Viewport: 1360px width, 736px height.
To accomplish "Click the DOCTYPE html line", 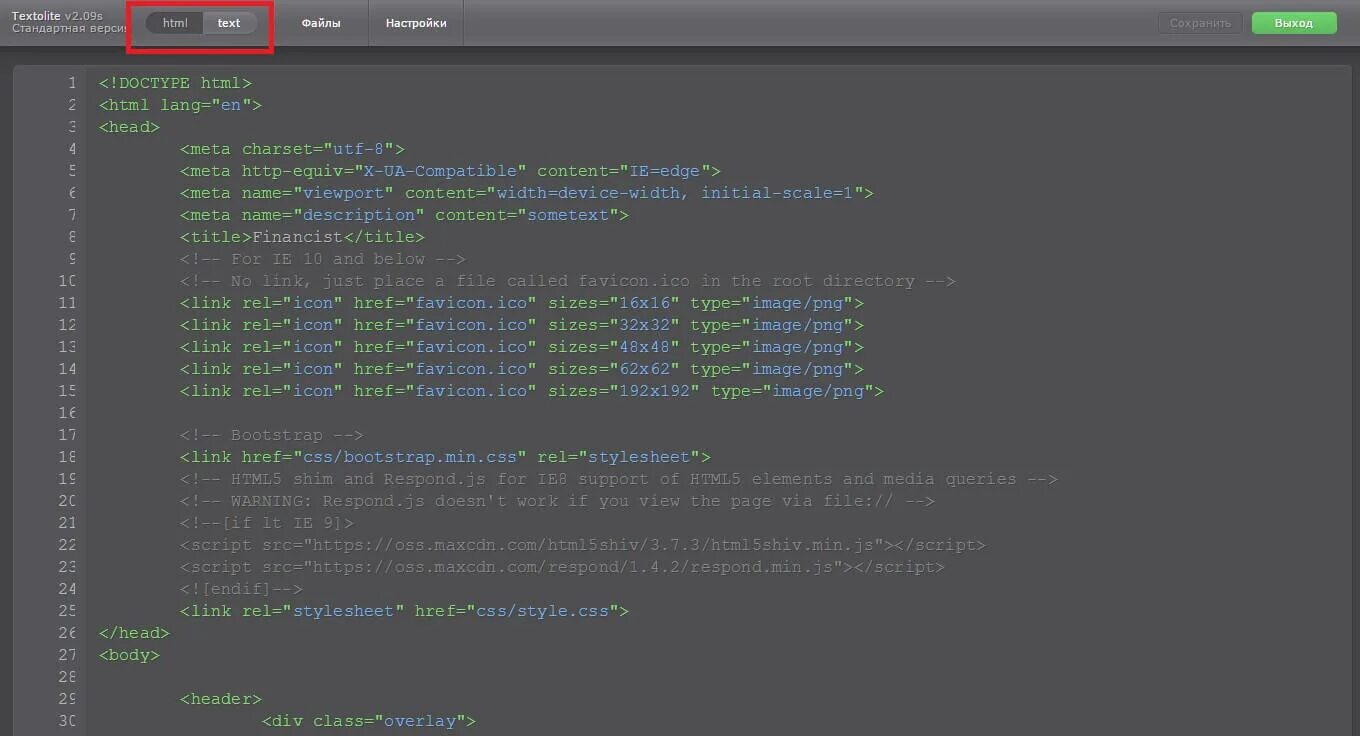I will [175, 83].
